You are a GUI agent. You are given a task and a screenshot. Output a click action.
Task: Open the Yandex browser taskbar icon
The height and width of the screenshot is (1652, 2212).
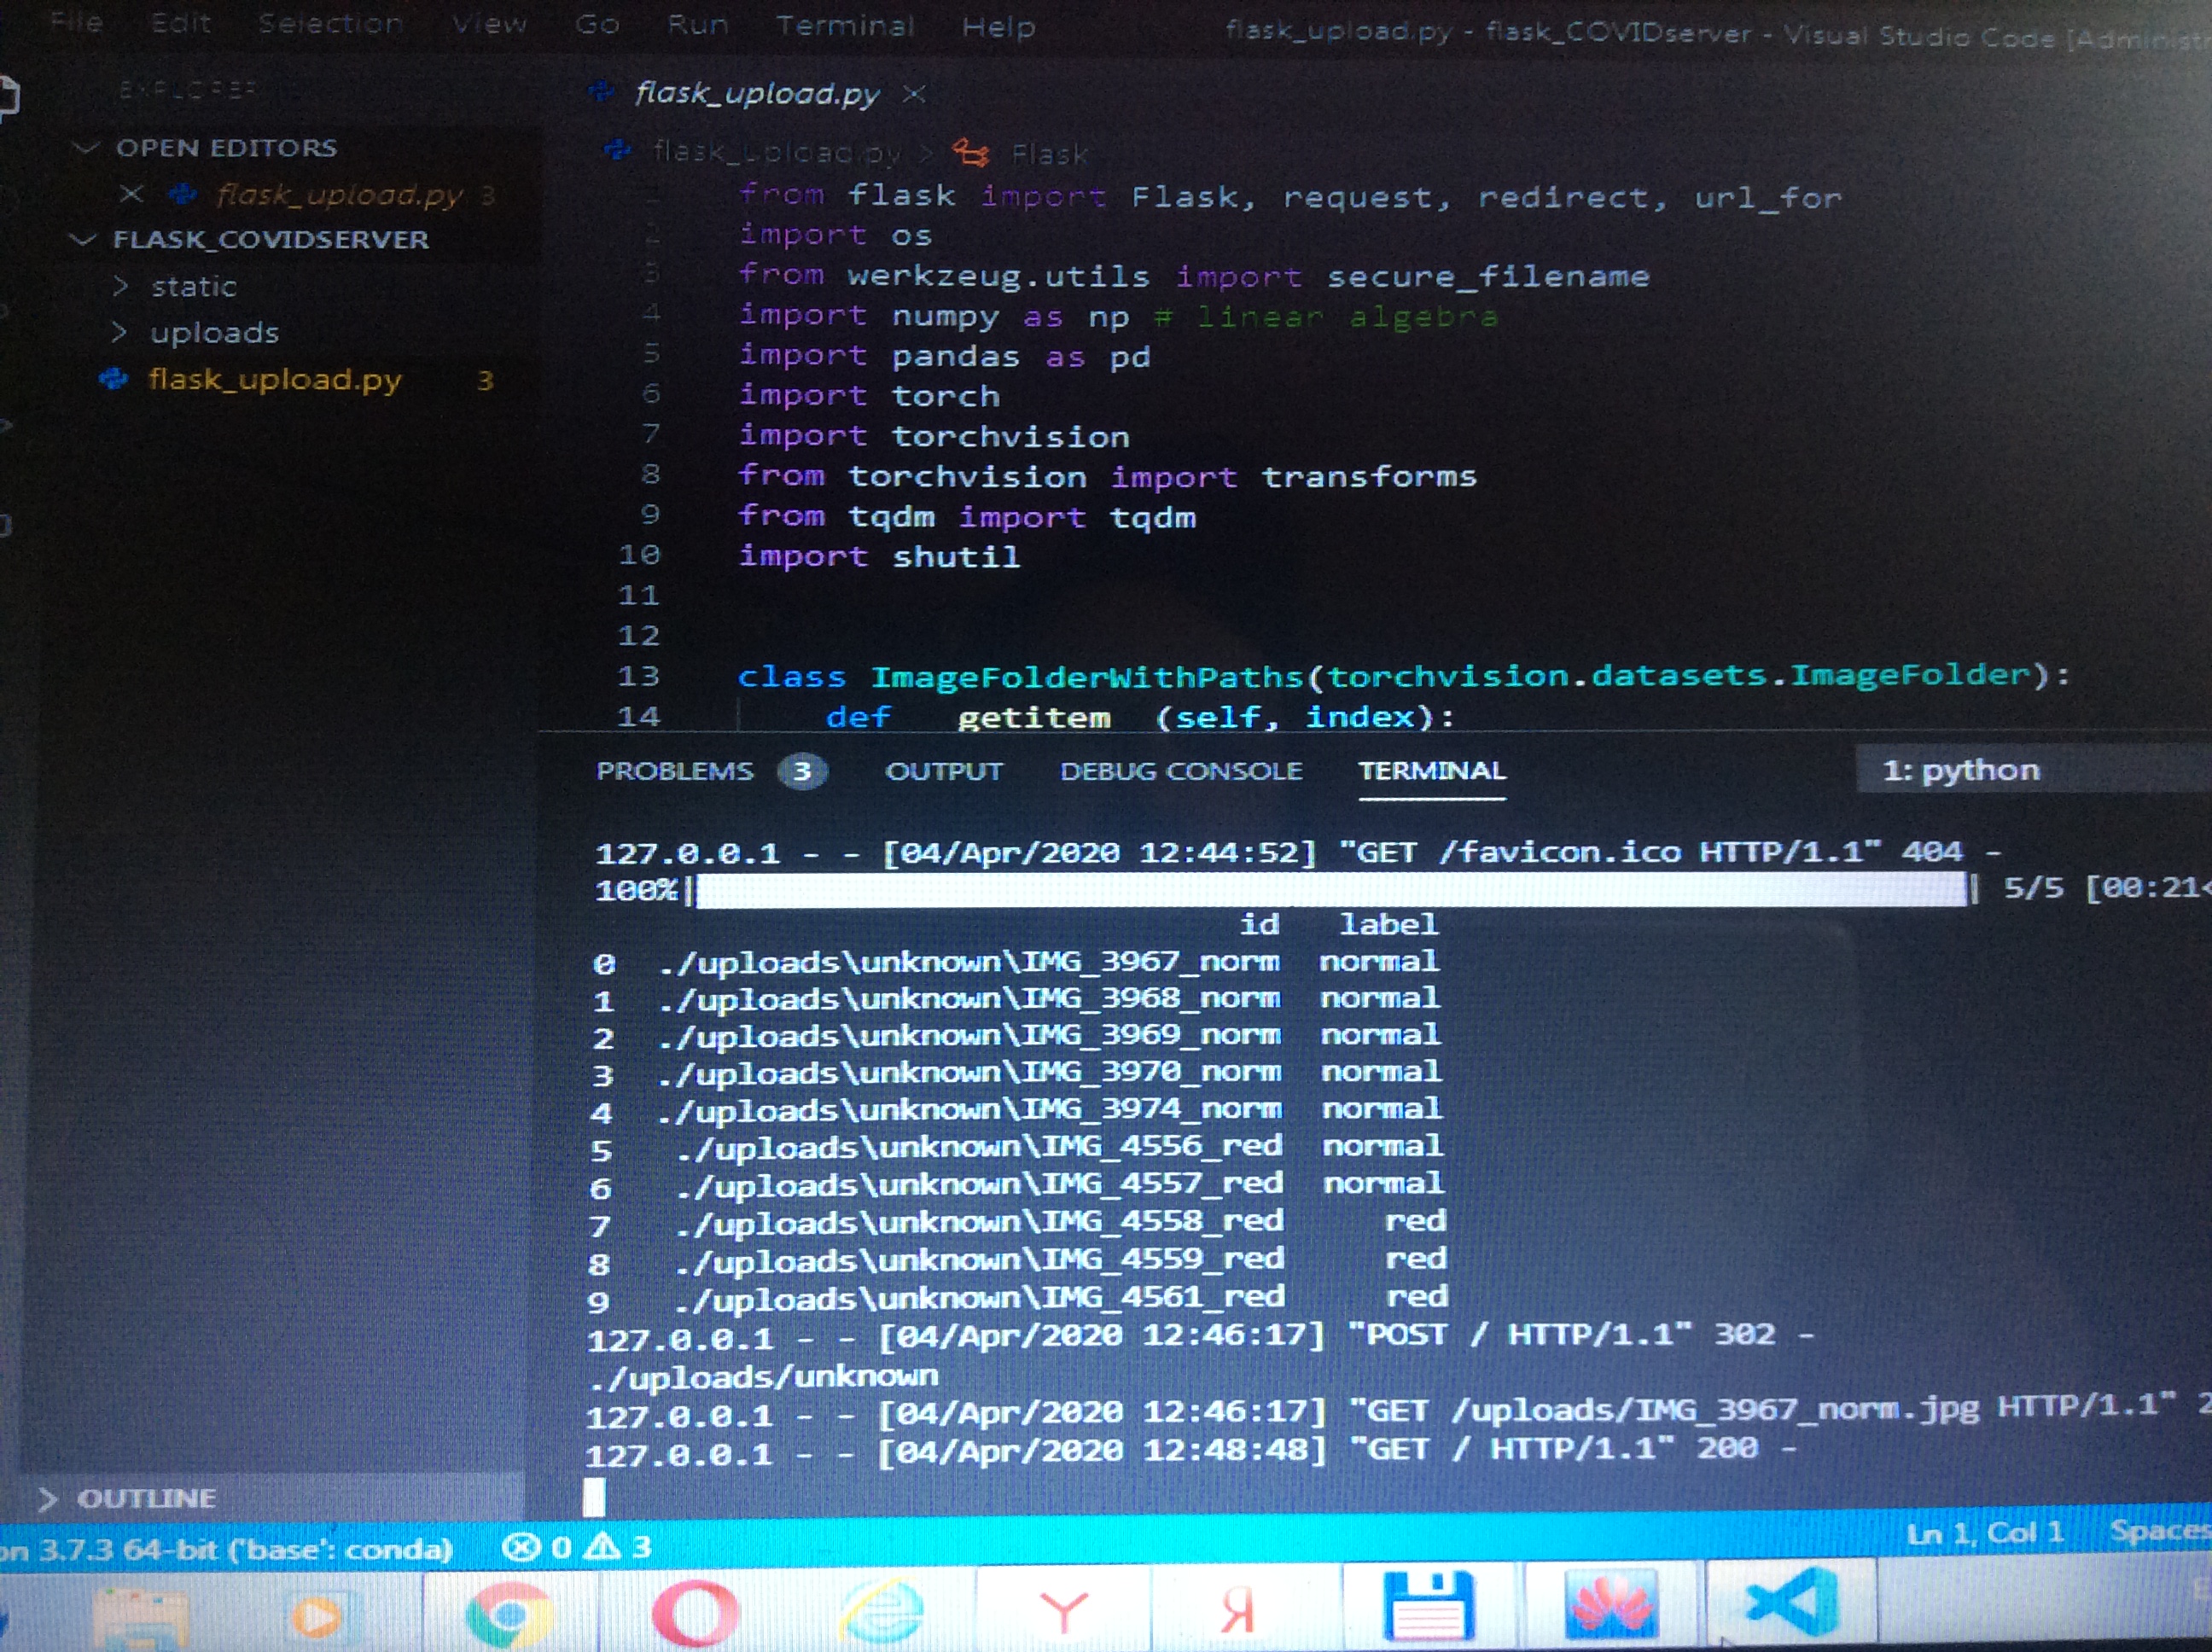(1063, 1611)
